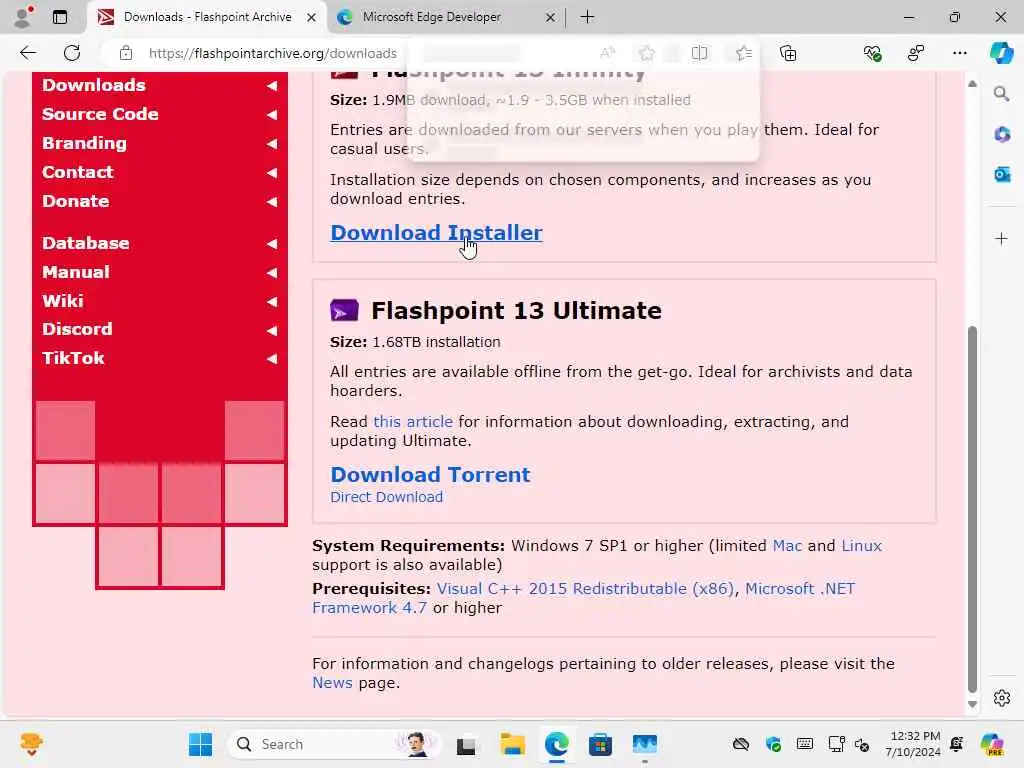Open Edge icon on taskbar
The image size is (1024, 768).
pos(556,744)
